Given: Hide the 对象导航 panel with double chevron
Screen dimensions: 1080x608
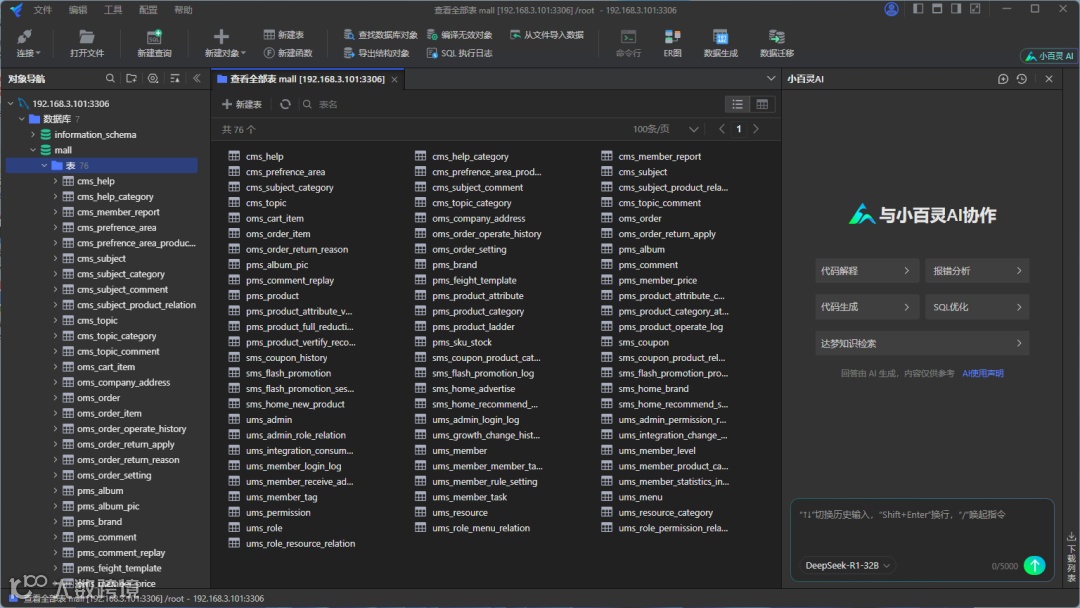Looking at the screenshot, I should pos(197,78).
